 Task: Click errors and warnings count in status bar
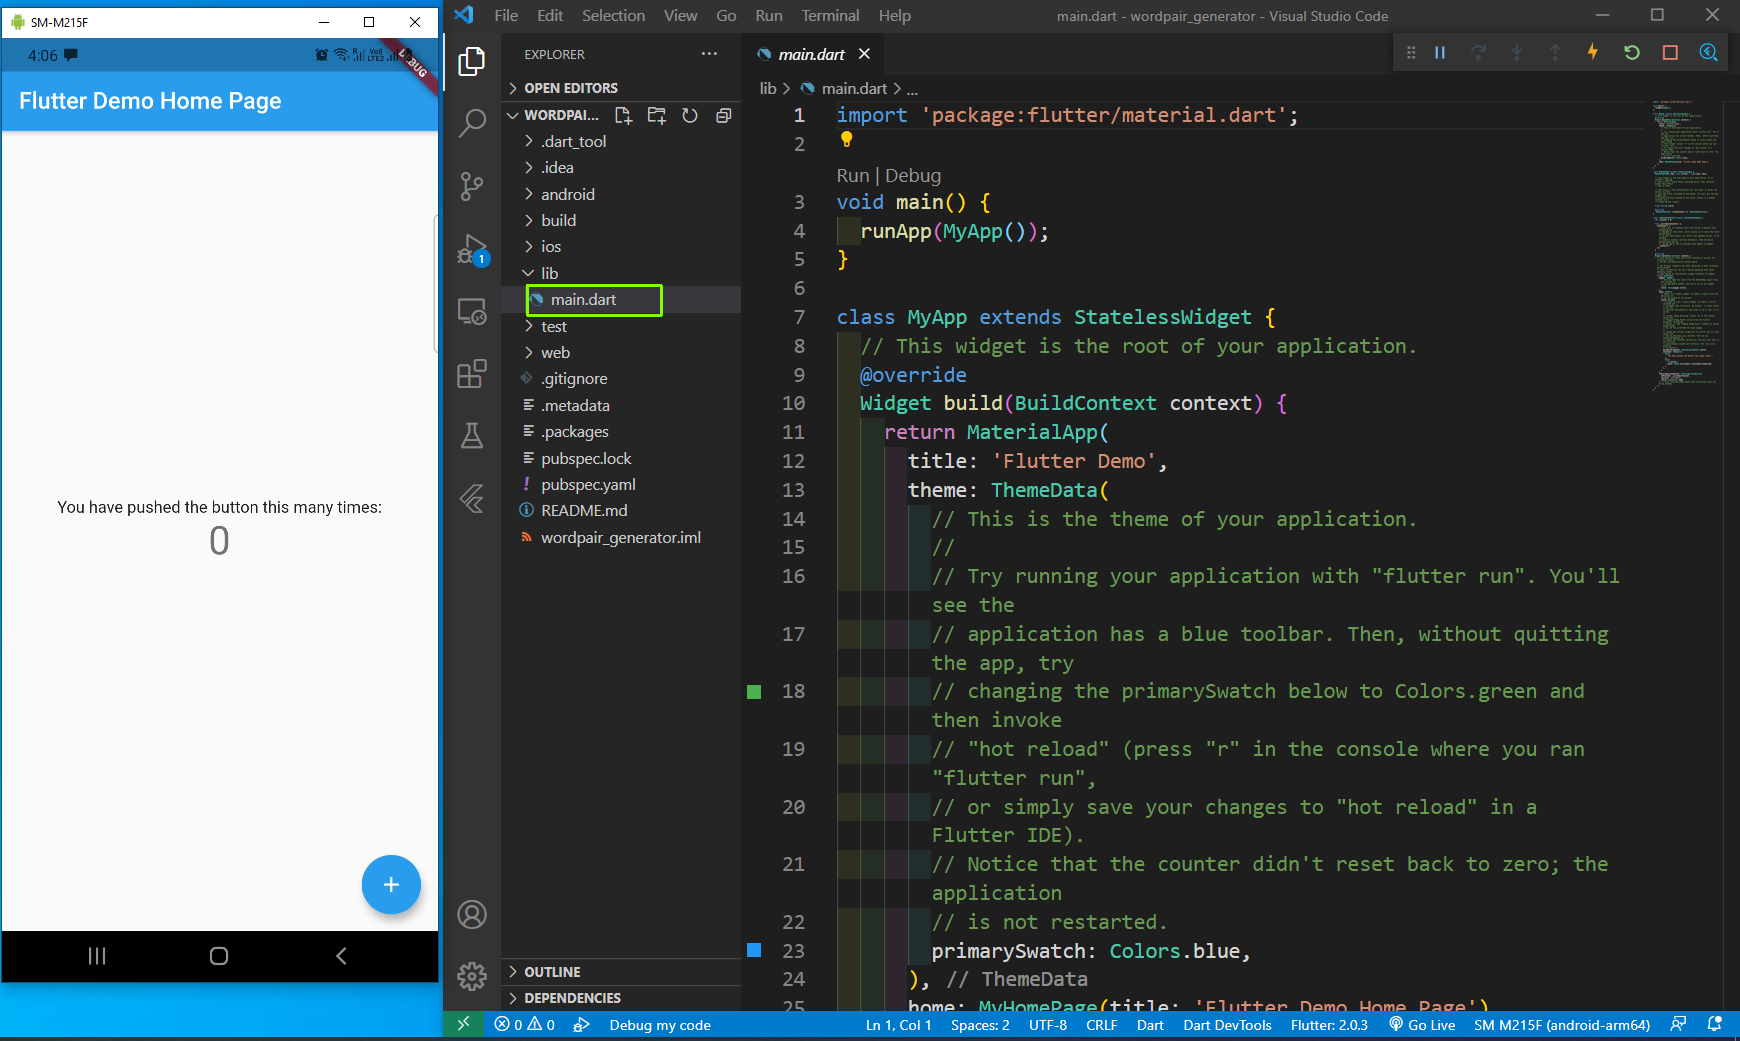tap(525, 1024)
